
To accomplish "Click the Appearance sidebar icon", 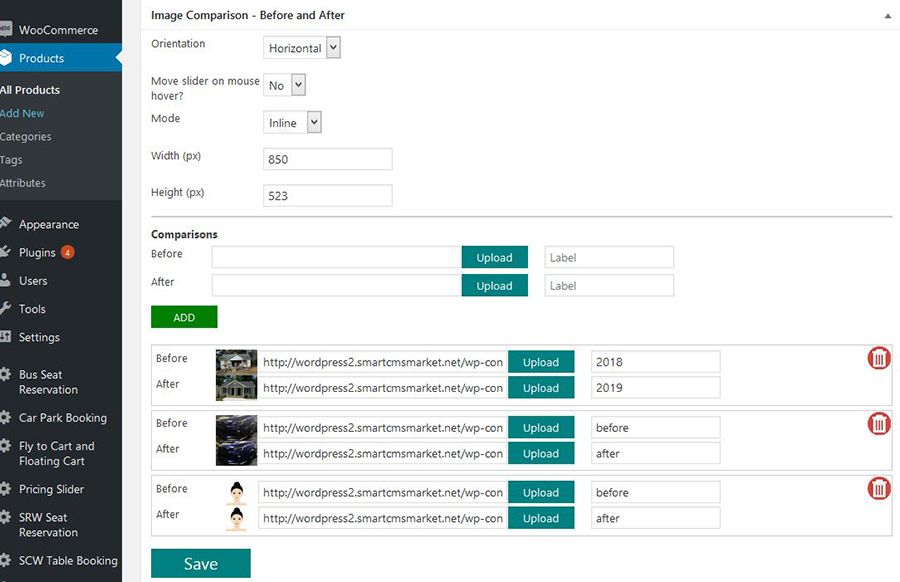I will tap(6, 224).
